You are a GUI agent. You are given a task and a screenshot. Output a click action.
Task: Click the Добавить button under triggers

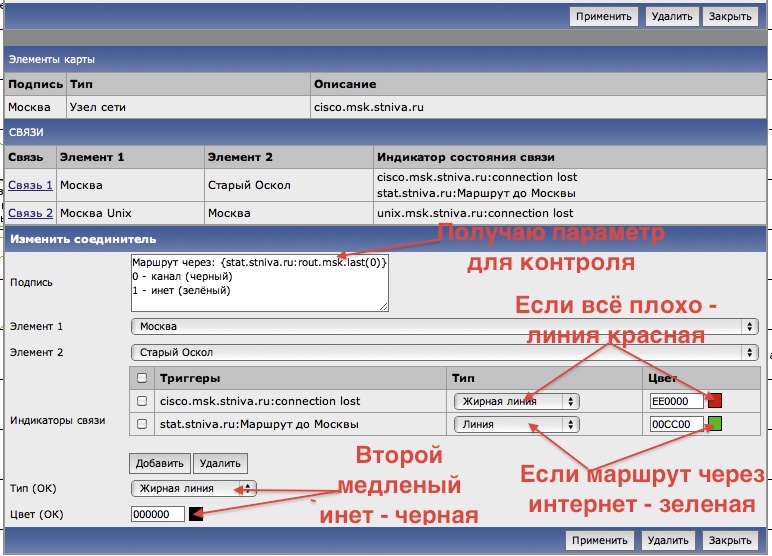tap(159, 463)
